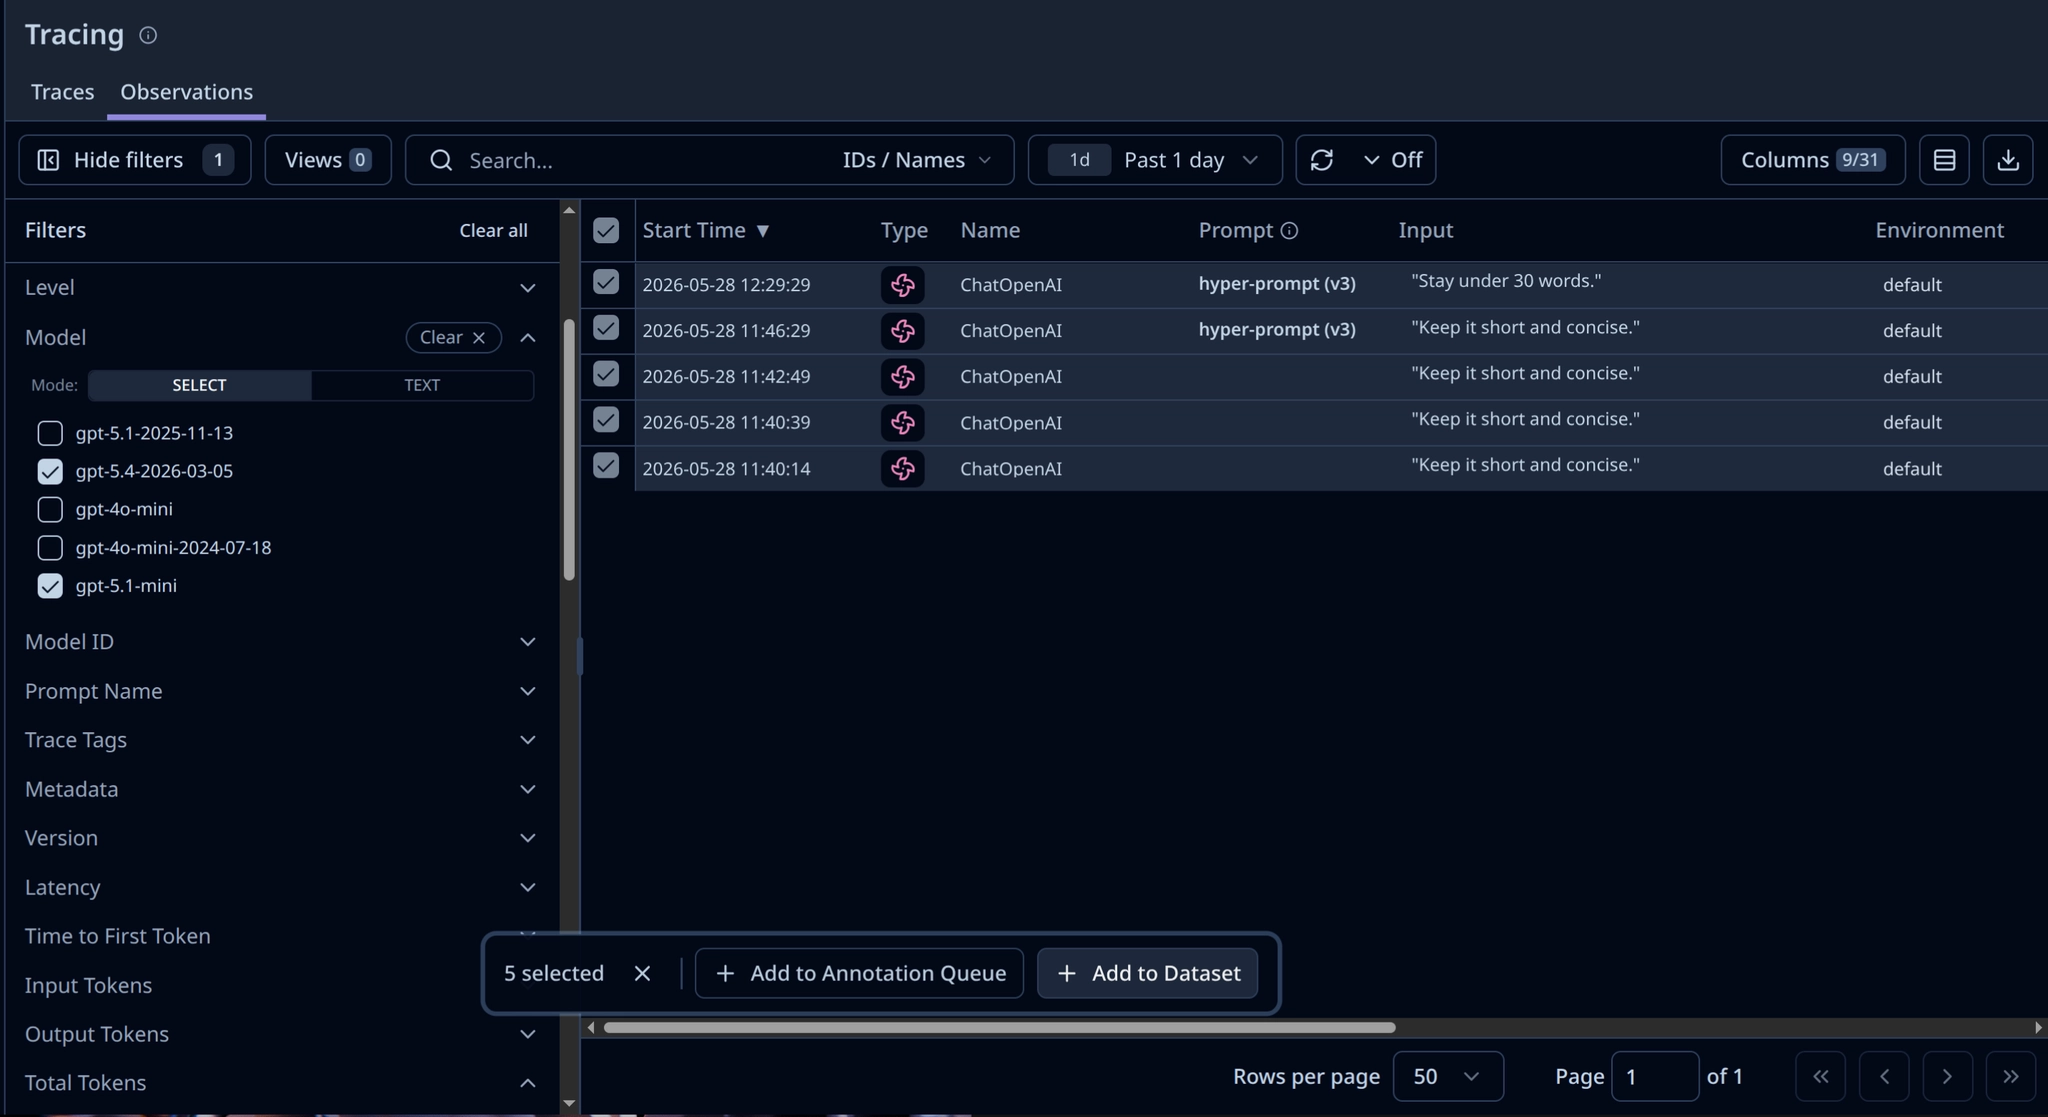Toggle select-all rows checkbox
The width and height of the screenshot is (2048, 1117).
pyautogui.click(x=606, y=231)
